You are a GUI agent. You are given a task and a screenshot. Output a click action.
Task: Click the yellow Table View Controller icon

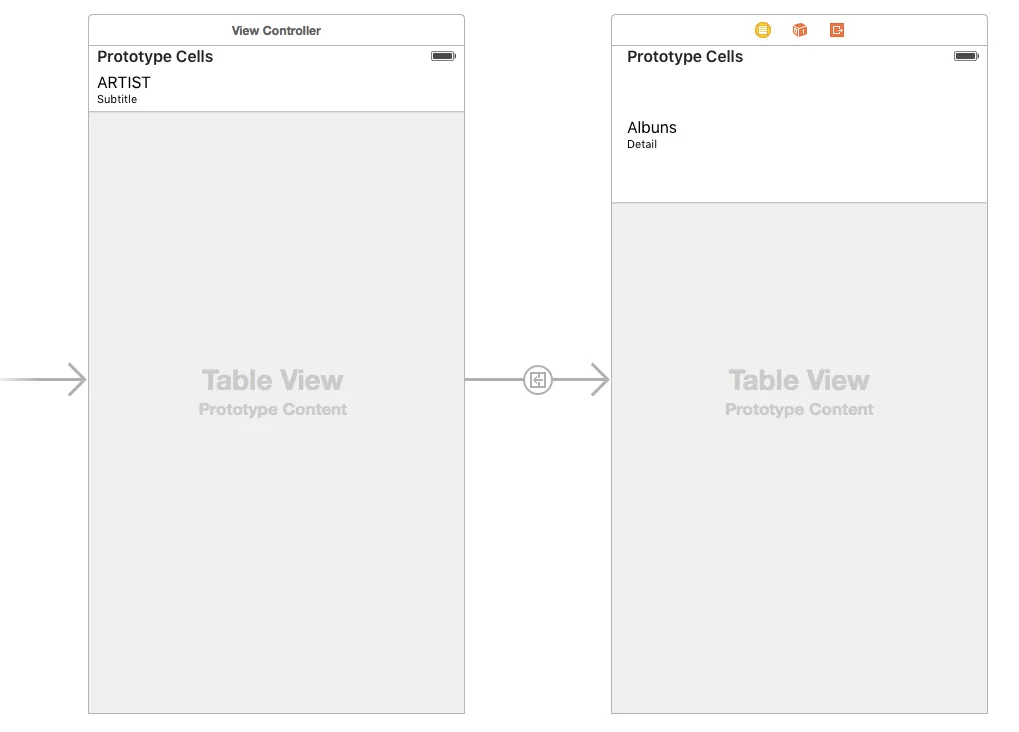pyautogui.click(x=763, y=30)
